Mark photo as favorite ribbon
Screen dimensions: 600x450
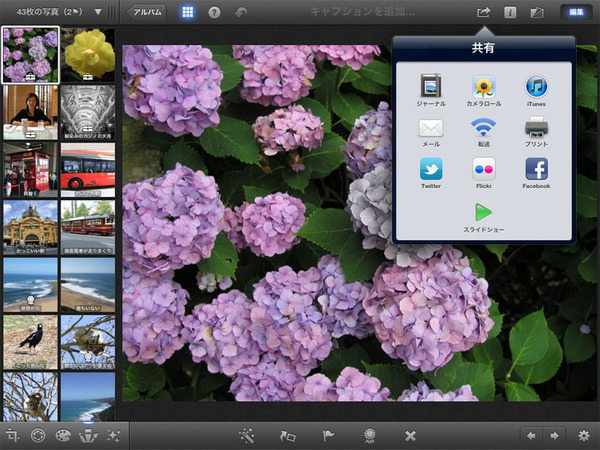(369, 436)
